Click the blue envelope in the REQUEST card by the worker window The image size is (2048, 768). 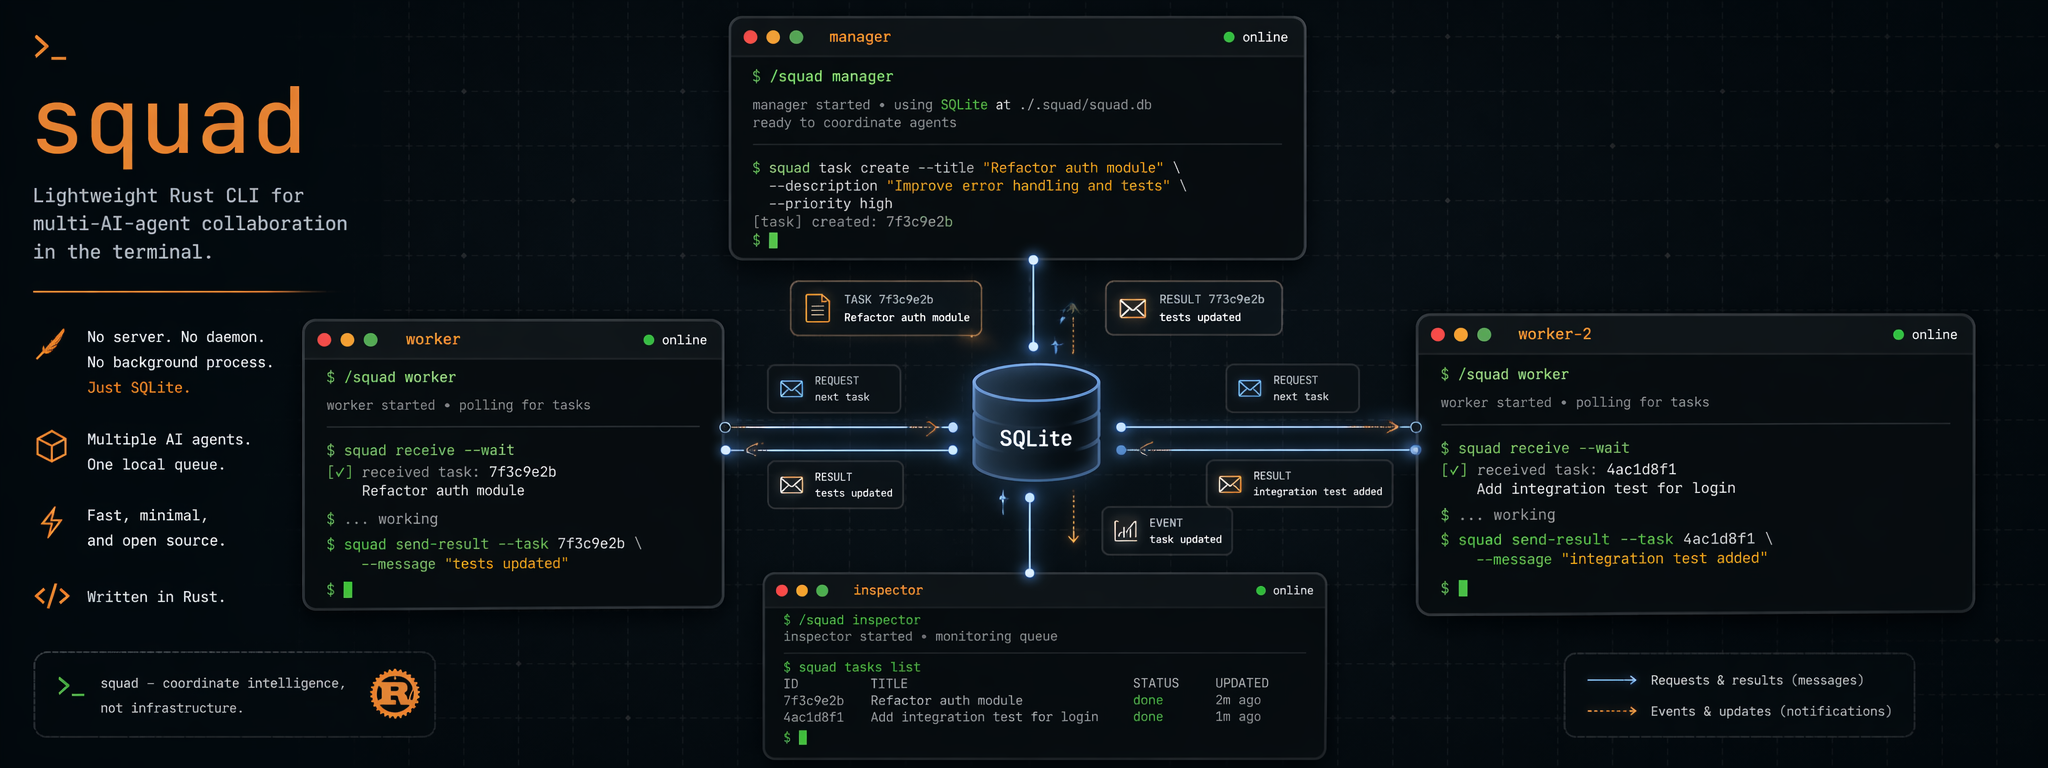click(792, 389)
